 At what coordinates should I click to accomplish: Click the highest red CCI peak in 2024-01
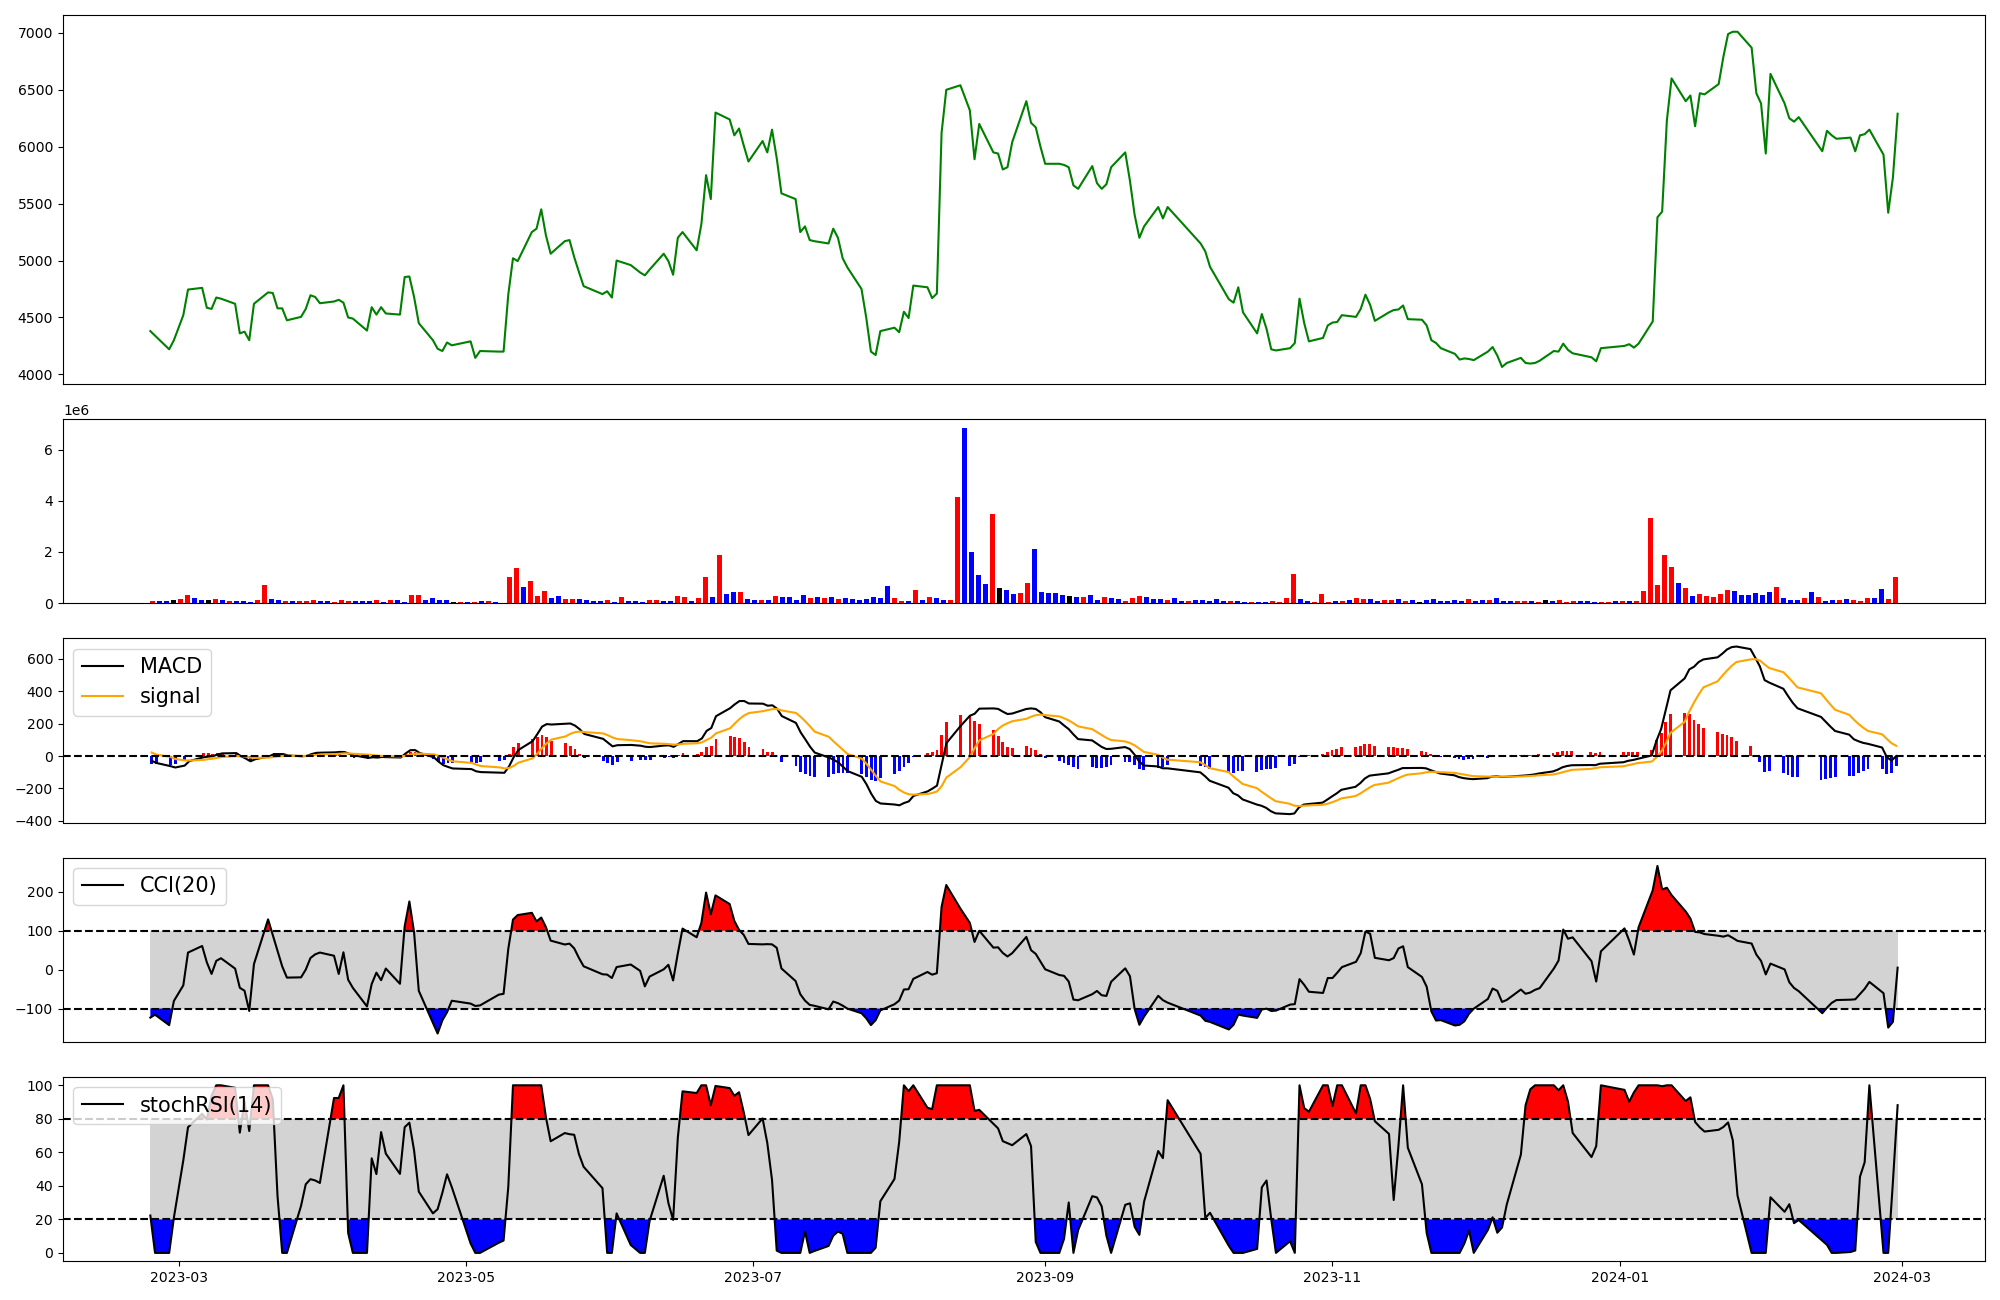(x=1657, y=870)
